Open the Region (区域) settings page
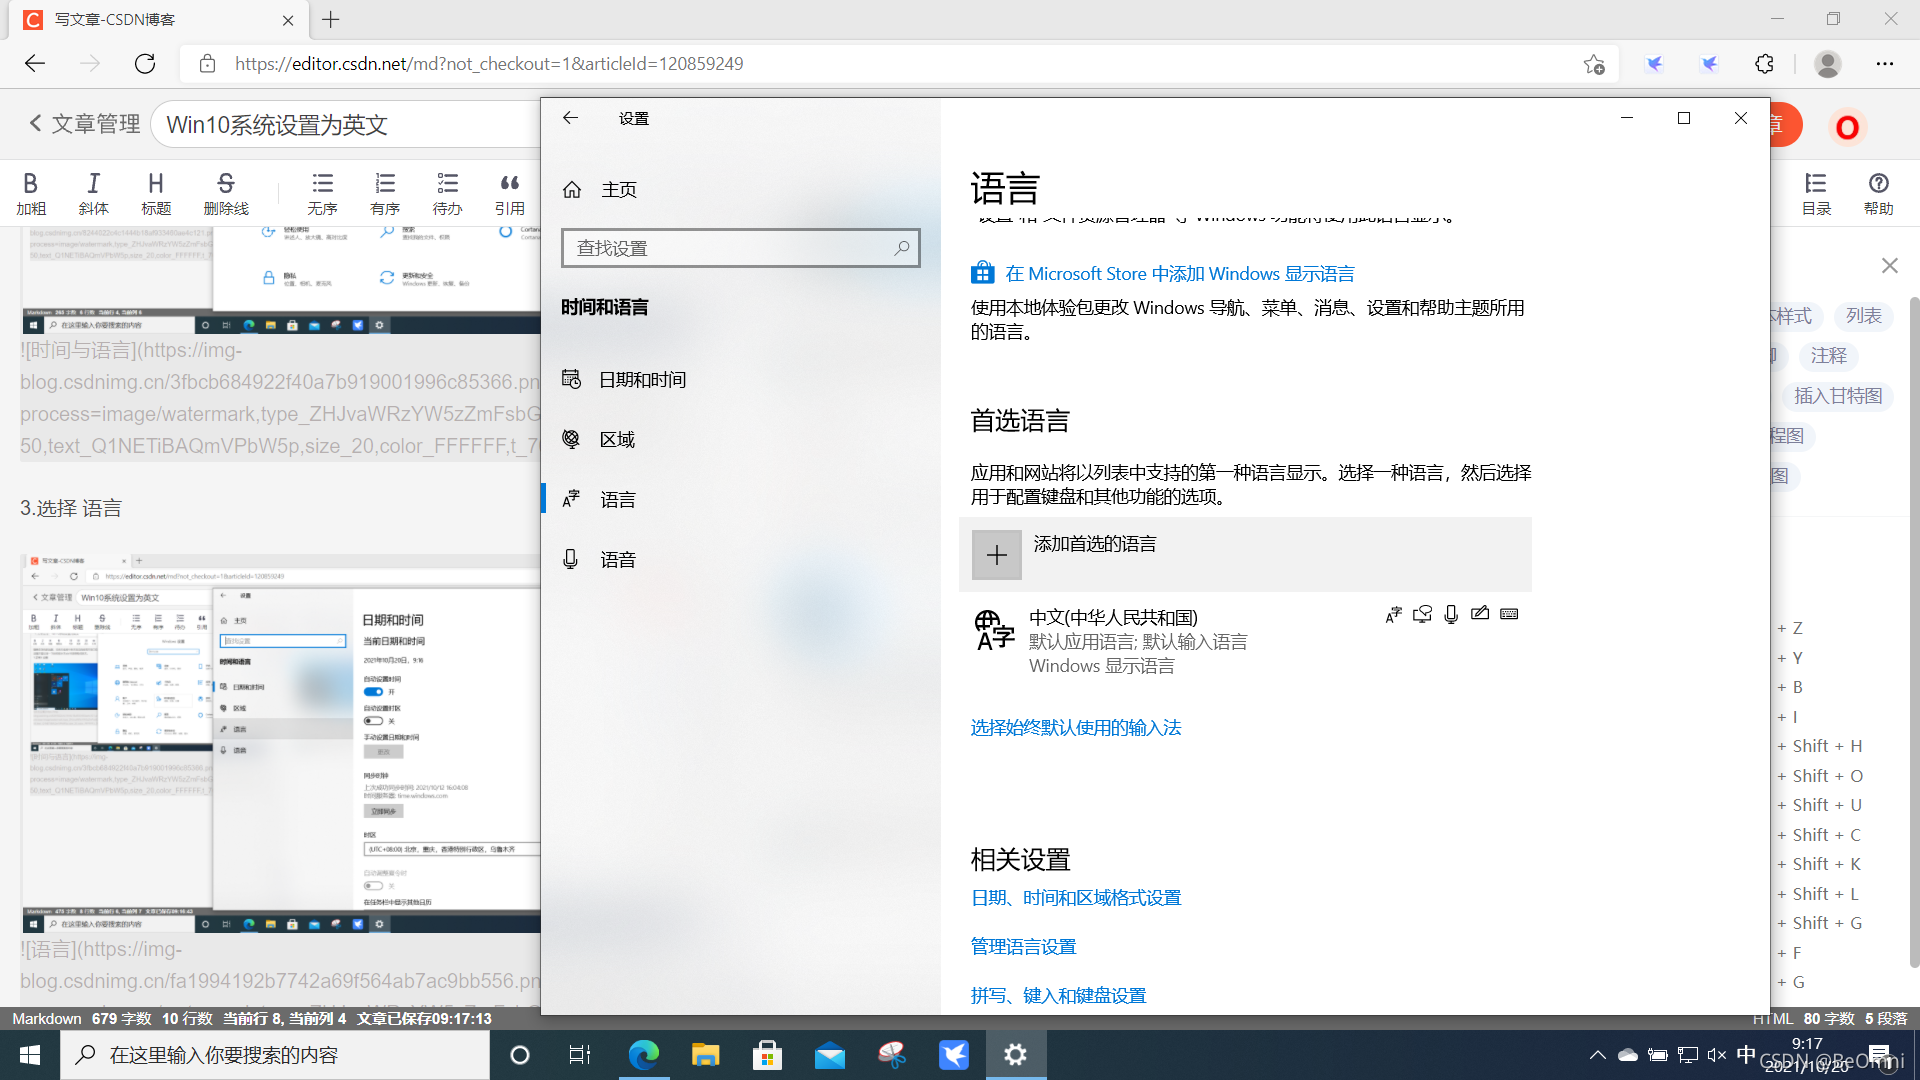This screenshot has width=1920, height=1080. 617,439
